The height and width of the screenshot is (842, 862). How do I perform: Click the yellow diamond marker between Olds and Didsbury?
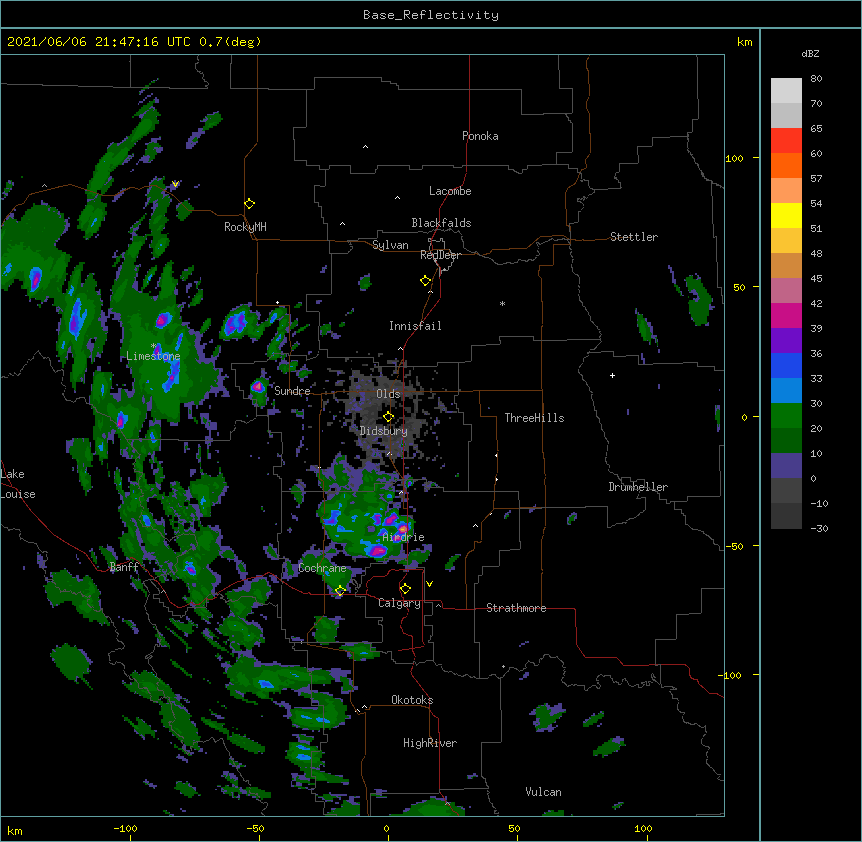point(388,417)
